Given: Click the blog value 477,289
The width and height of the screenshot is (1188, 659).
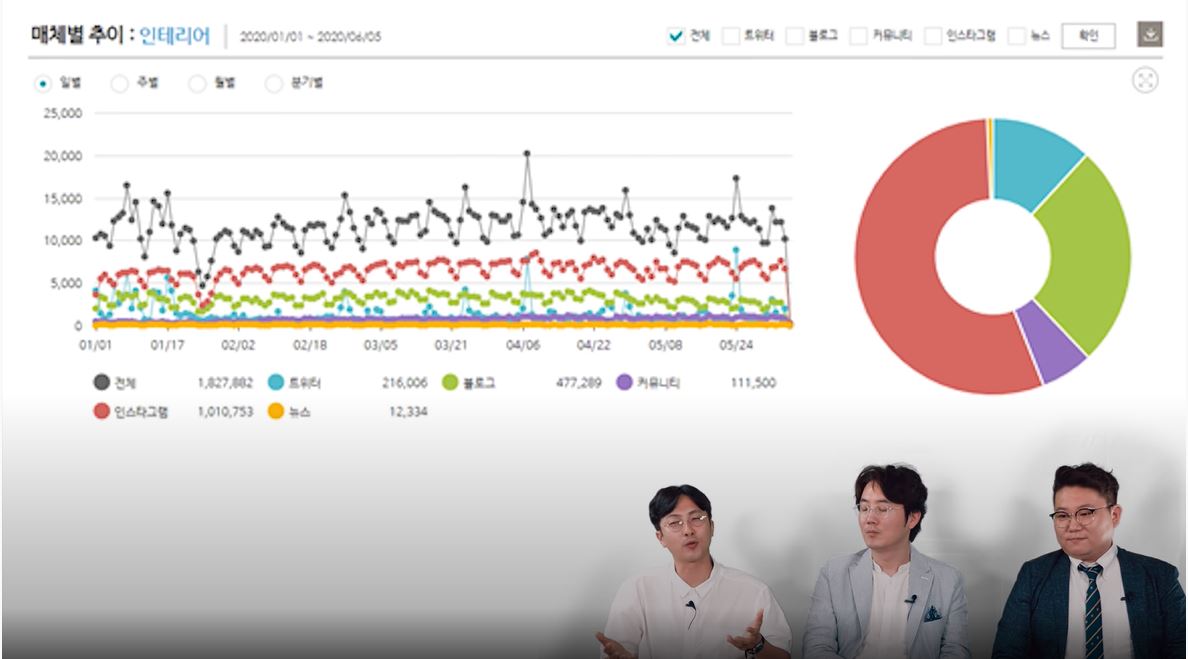Looking at the screenshot, I should [578, 383].
